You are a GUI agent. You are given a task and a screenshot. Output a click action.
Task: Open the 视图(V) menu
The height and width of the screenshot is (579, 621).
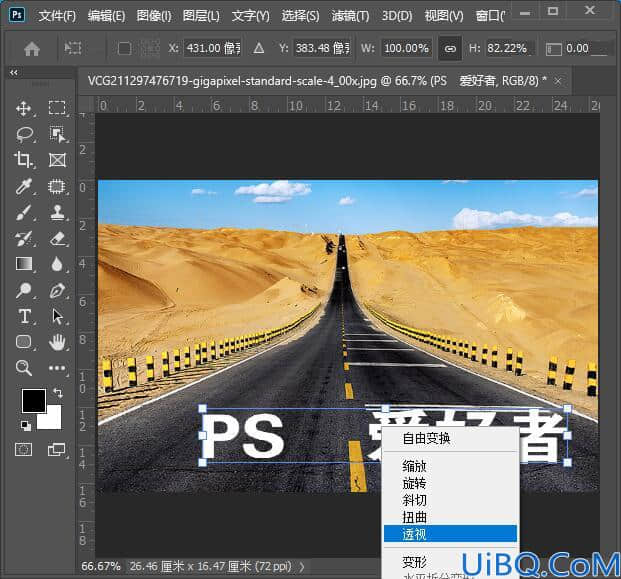pyautogui.click(x=444, y=16)
